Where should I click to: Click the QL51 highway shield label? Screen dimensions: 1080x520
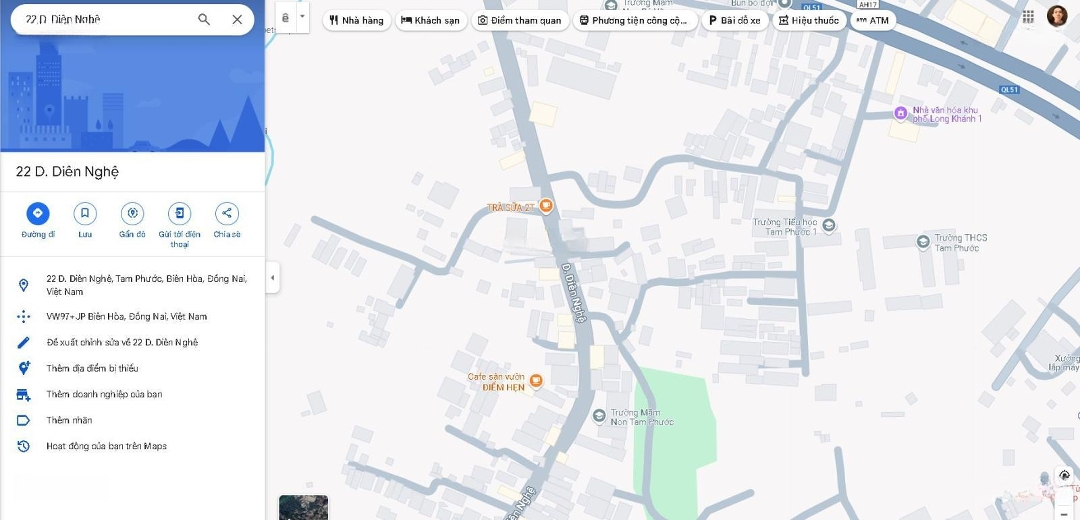point(1009,90)
